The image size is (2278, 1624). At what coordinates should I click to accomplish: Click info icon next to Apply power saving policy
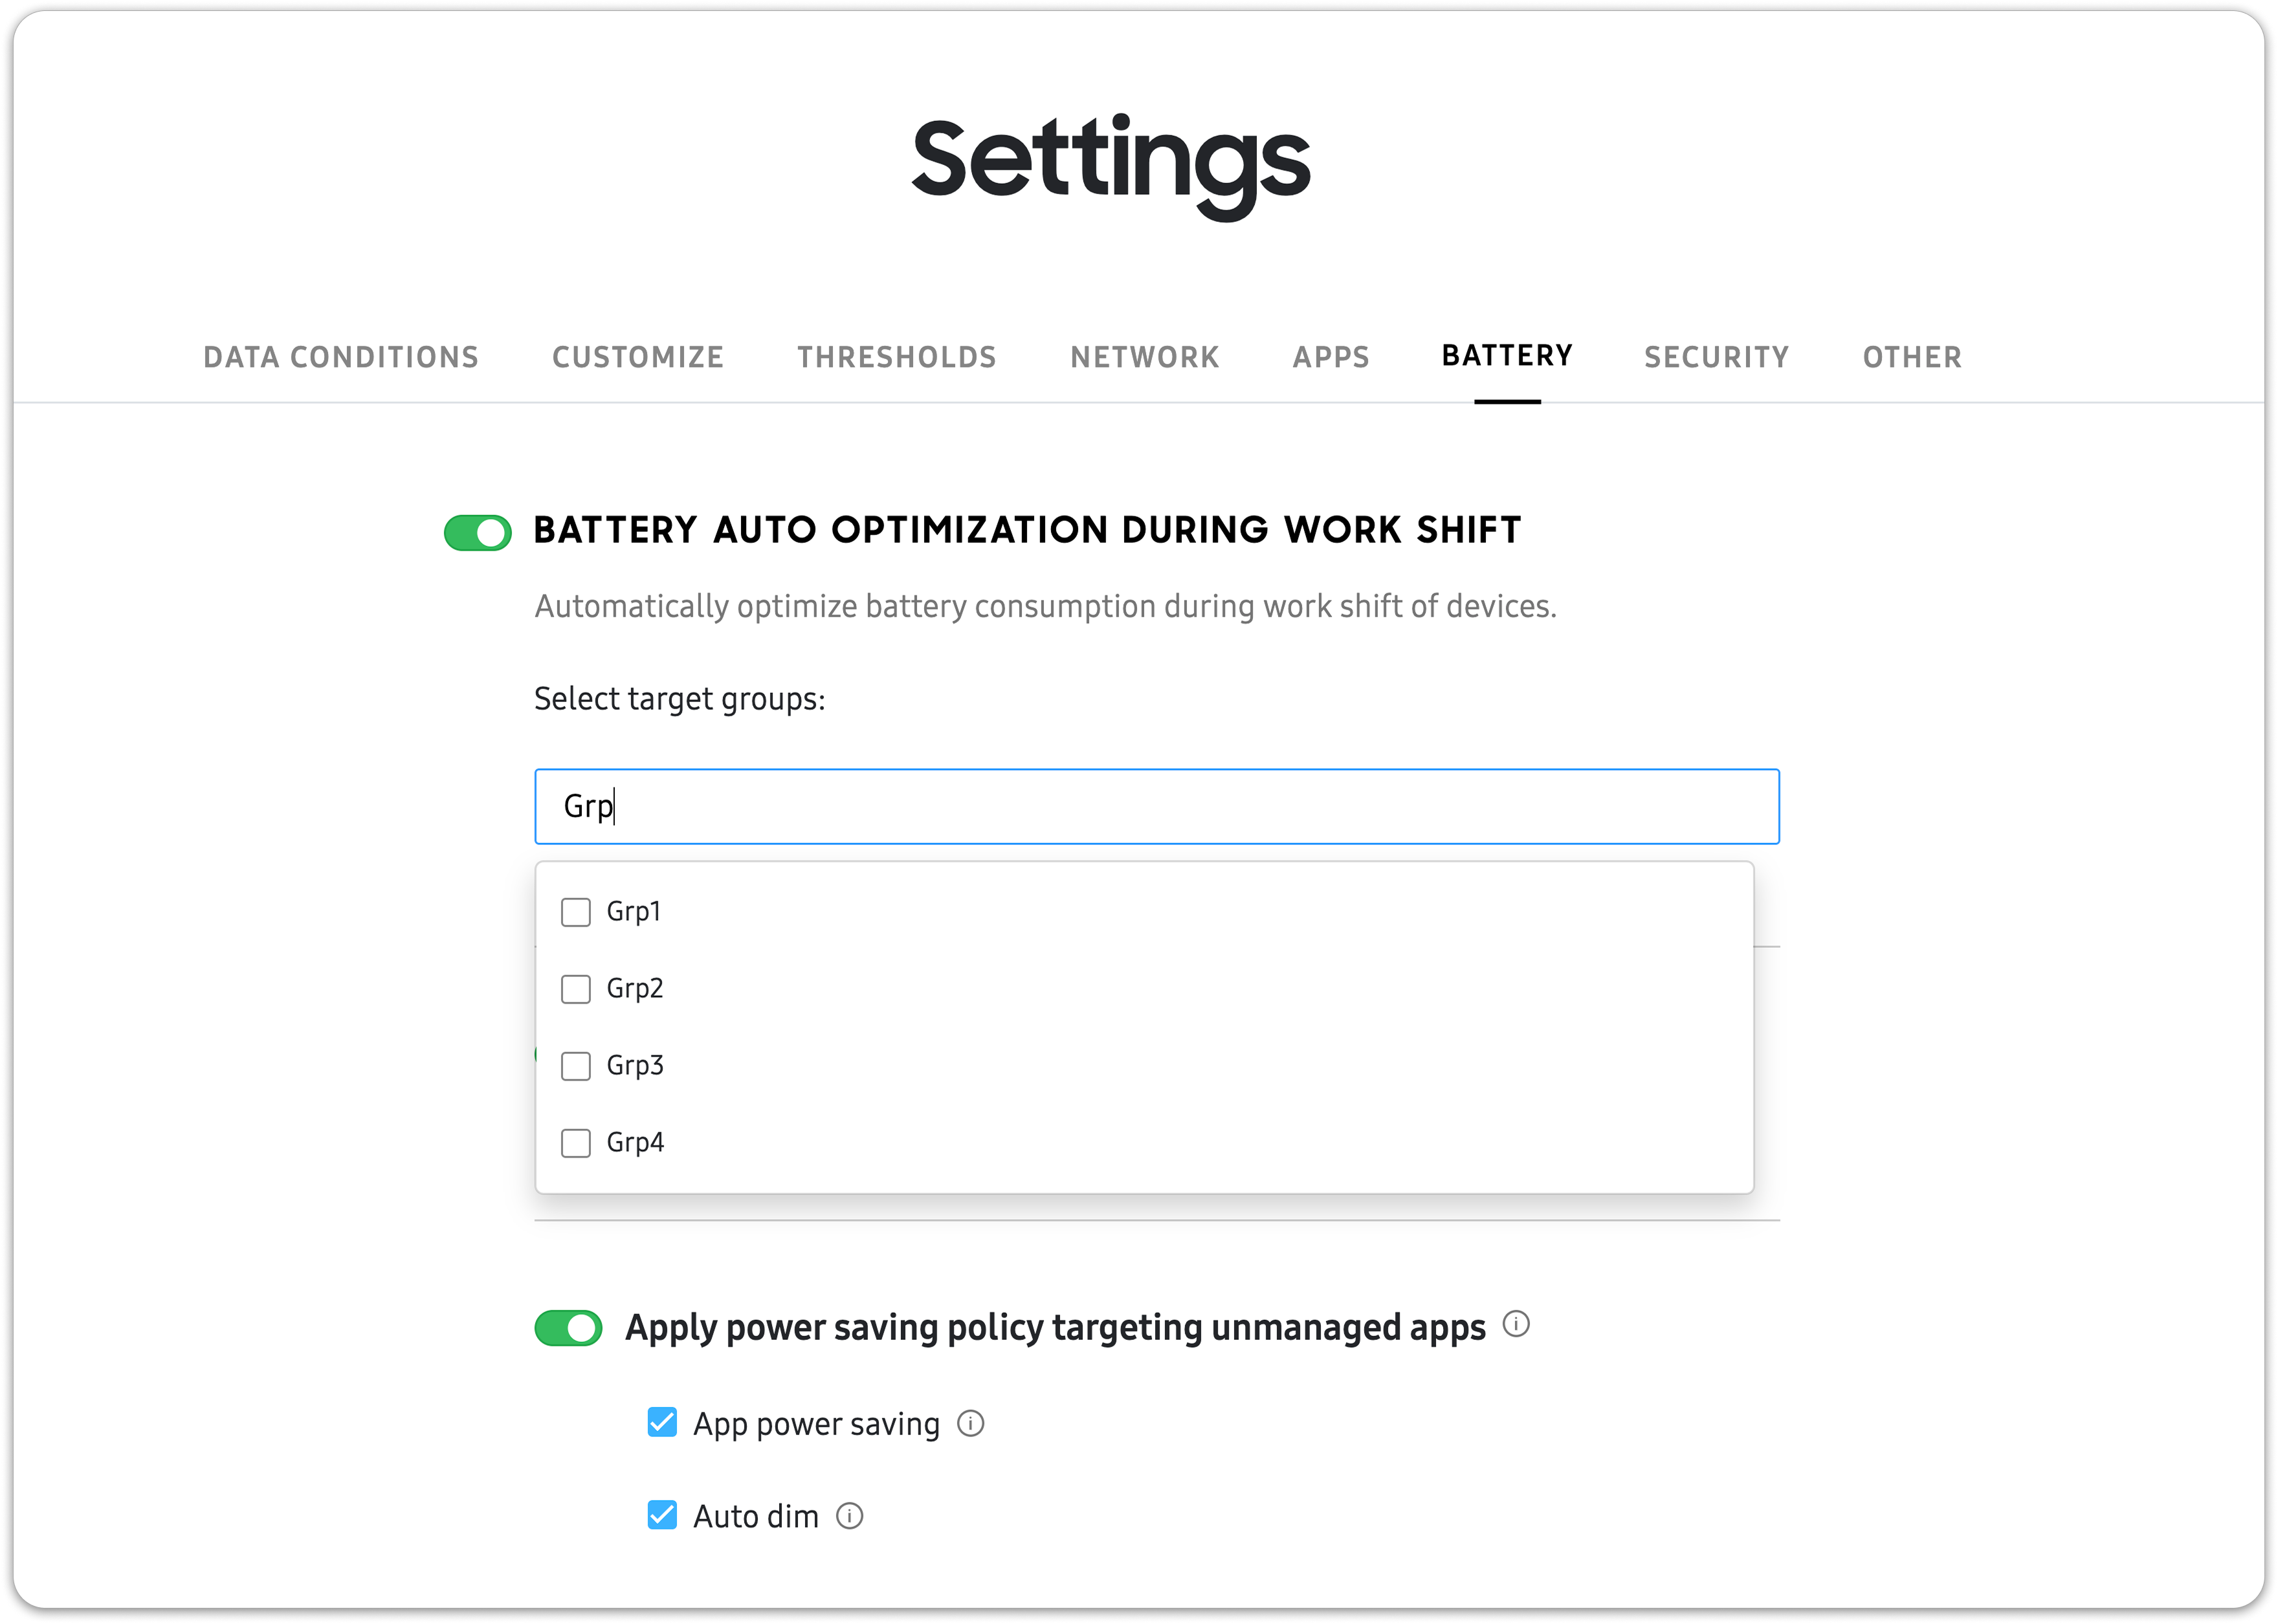click(1516, 1326)
